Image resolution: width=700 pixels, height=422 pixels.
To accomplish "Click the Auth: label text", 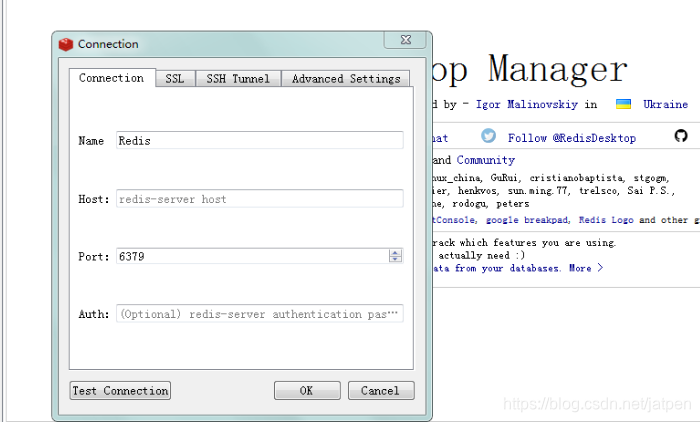I will 94,314.
